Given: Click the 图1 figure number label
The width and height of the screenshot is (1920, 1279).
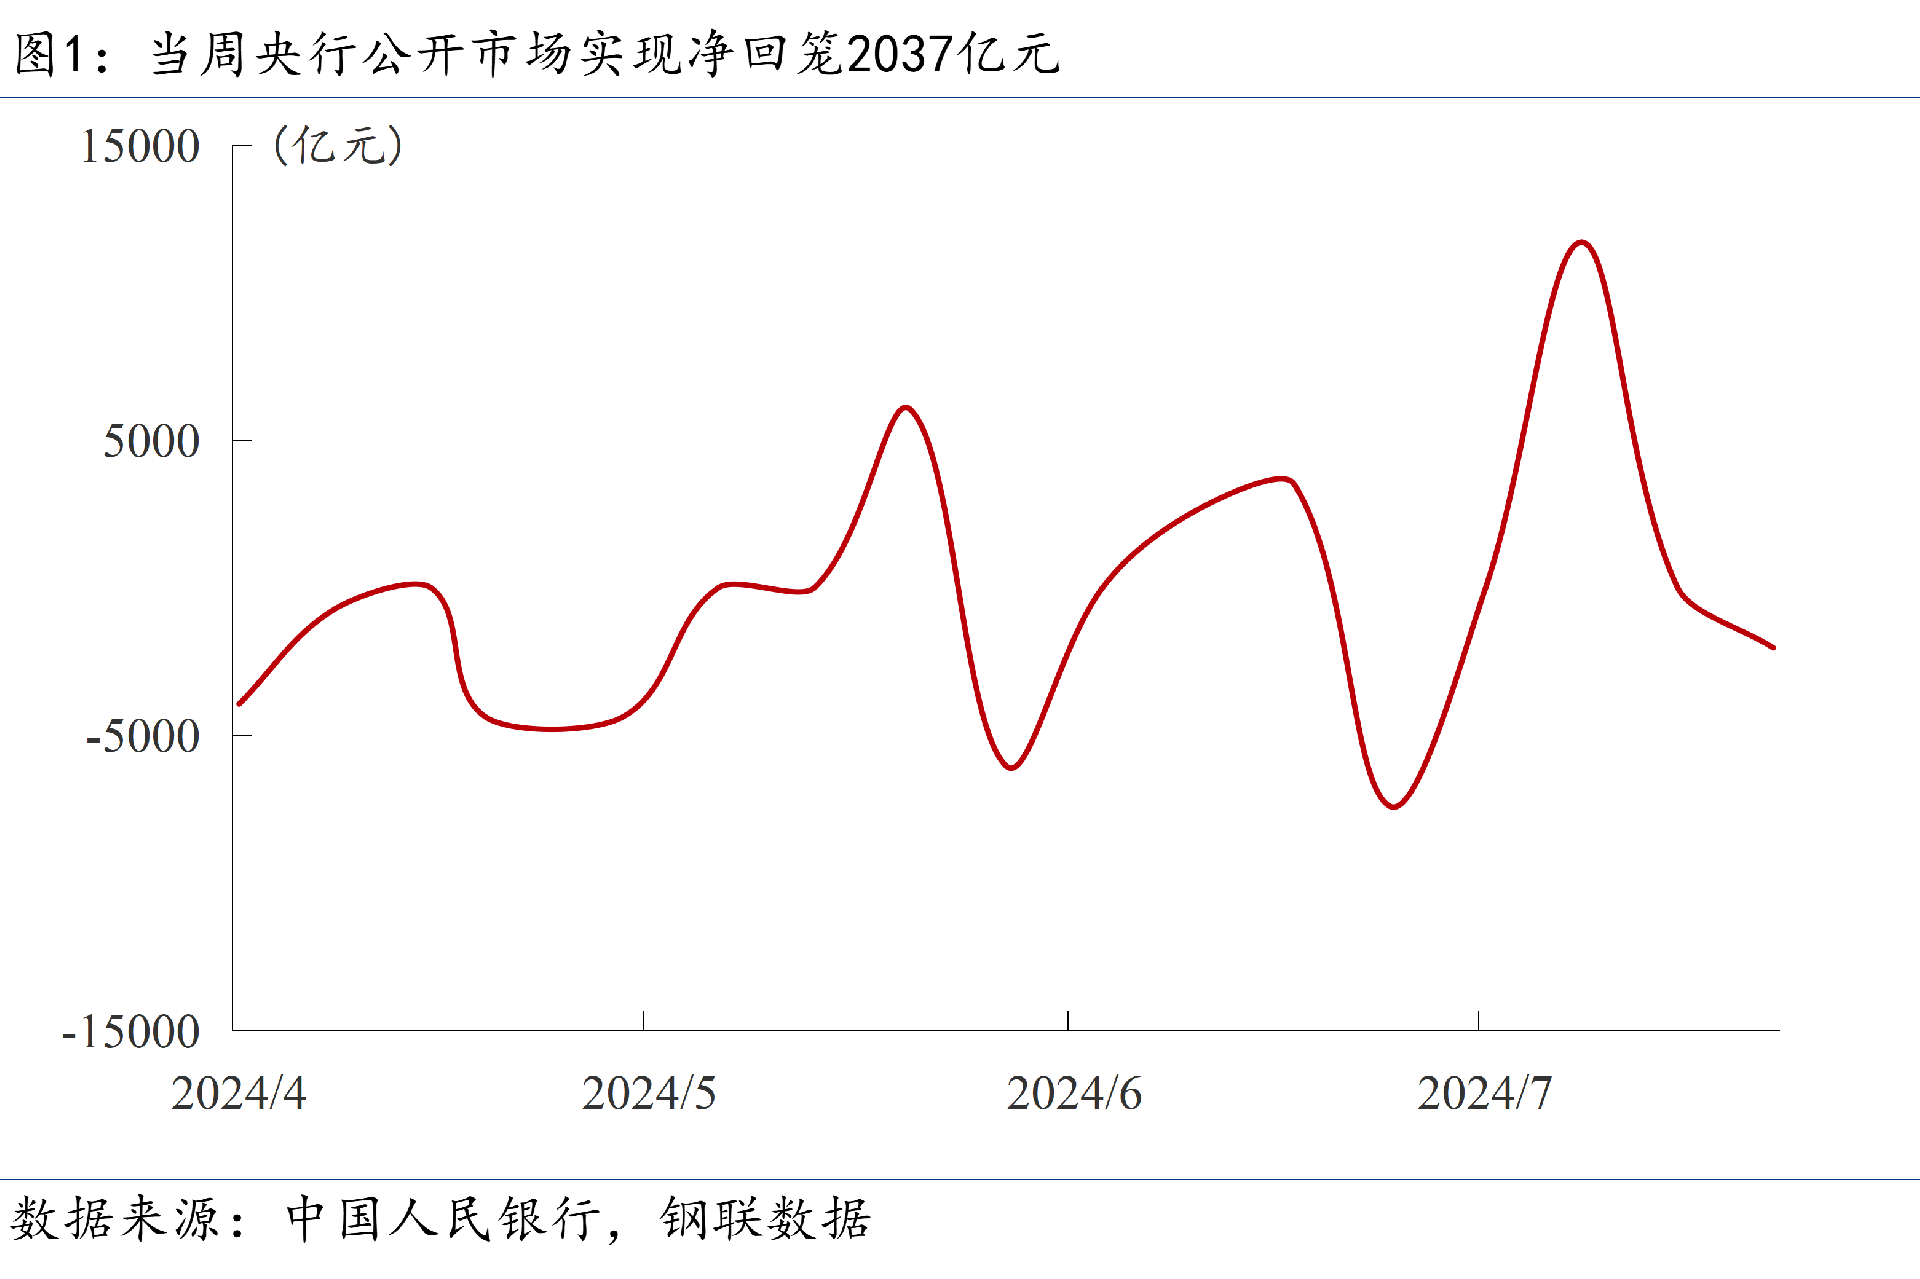Looking at the screenshot, I should click(x=48, y=54).
